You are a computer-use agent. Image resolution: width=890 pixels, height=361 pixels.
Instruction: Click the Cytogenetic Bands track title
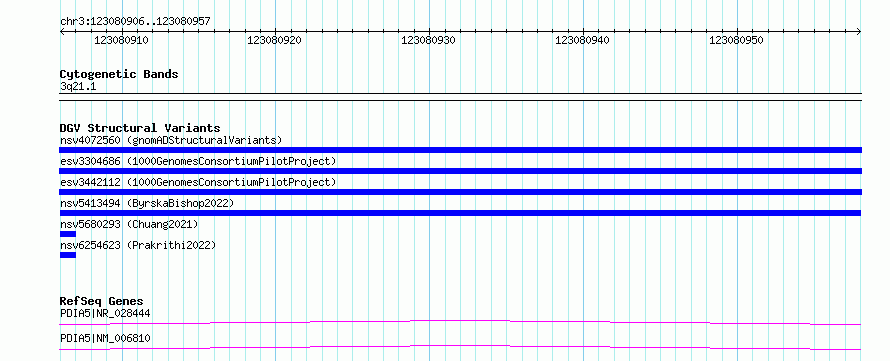pos(119,74)
